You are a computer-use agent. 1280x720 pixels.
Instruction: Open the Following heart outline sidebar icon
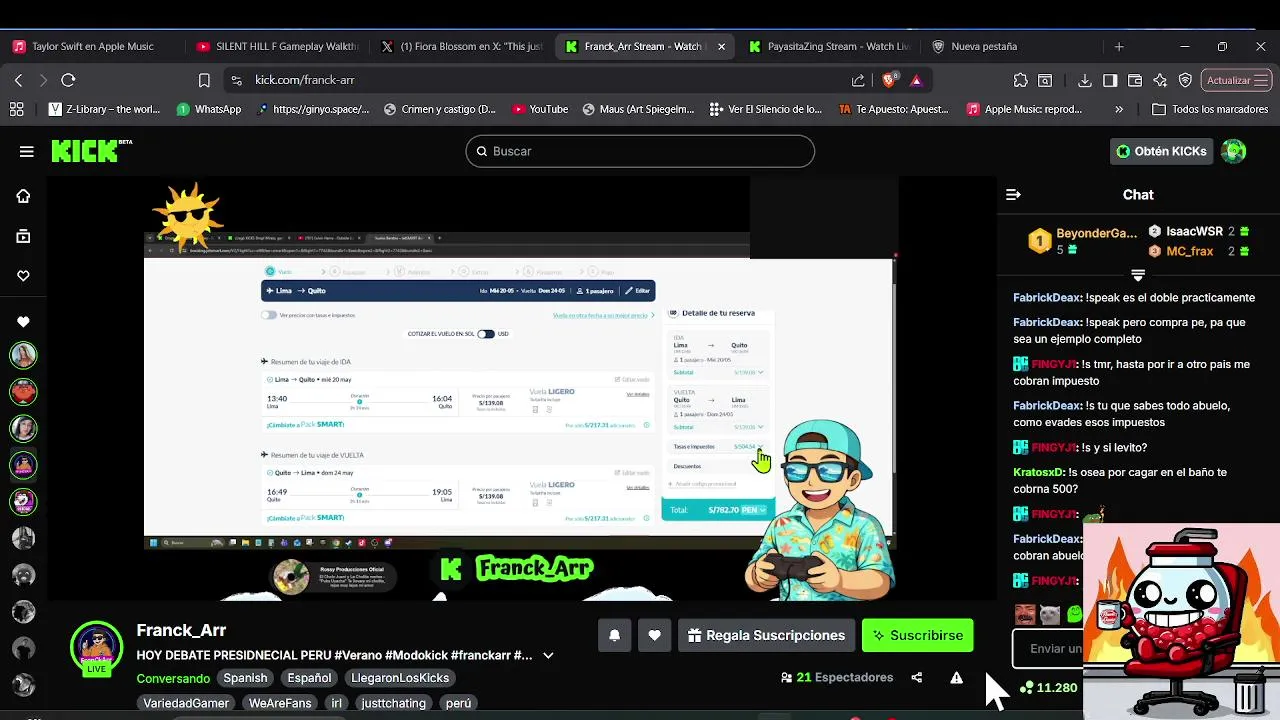point(23,276)
